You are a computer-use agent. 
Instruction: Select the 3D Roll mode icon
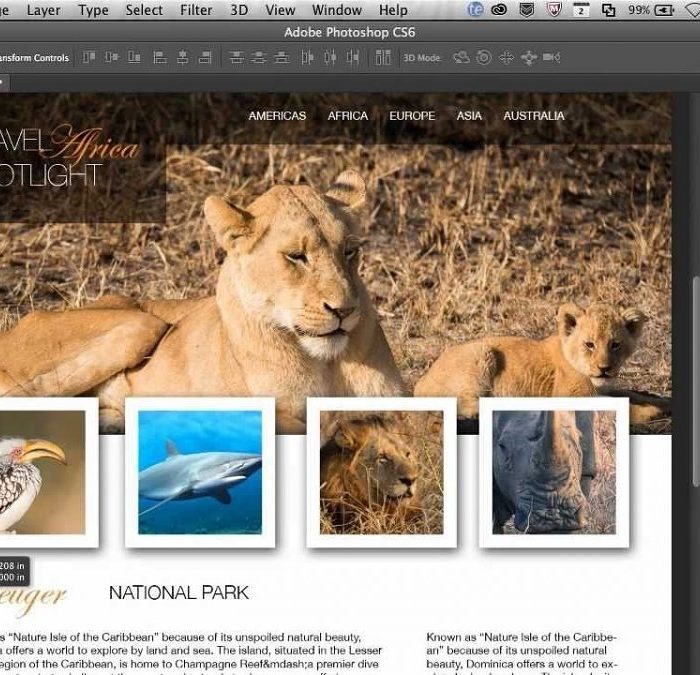(x=484, y=58)
